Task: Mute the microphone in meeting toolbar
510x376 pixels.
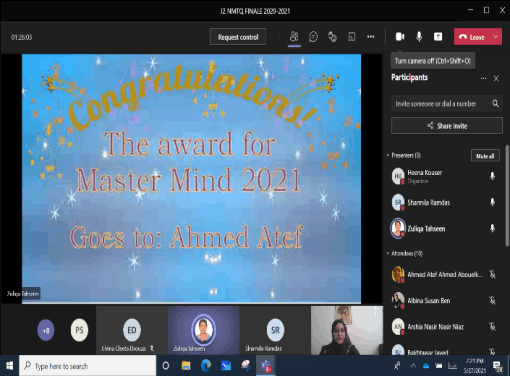Action: pos(419,37)
